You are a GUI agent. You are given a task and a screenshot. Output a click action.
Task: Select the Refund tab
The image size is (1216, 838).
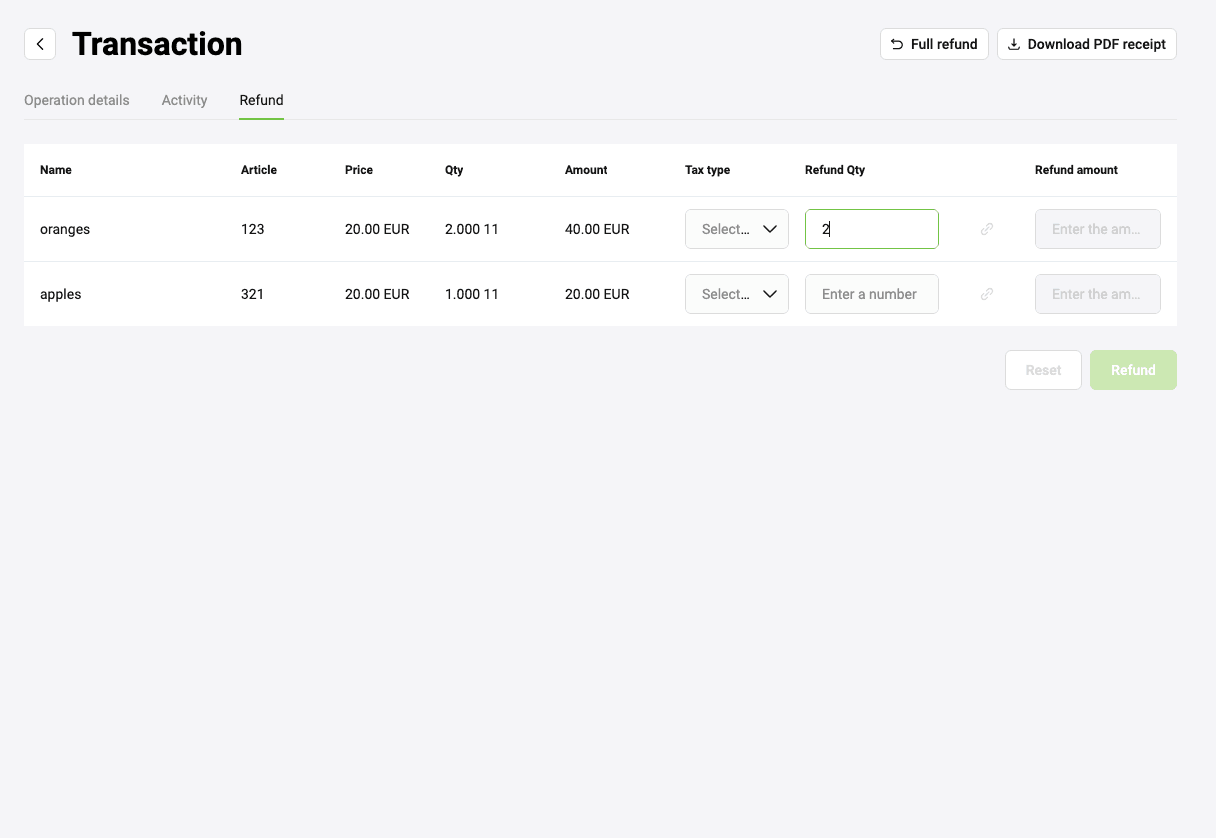[x=261, y=100]
